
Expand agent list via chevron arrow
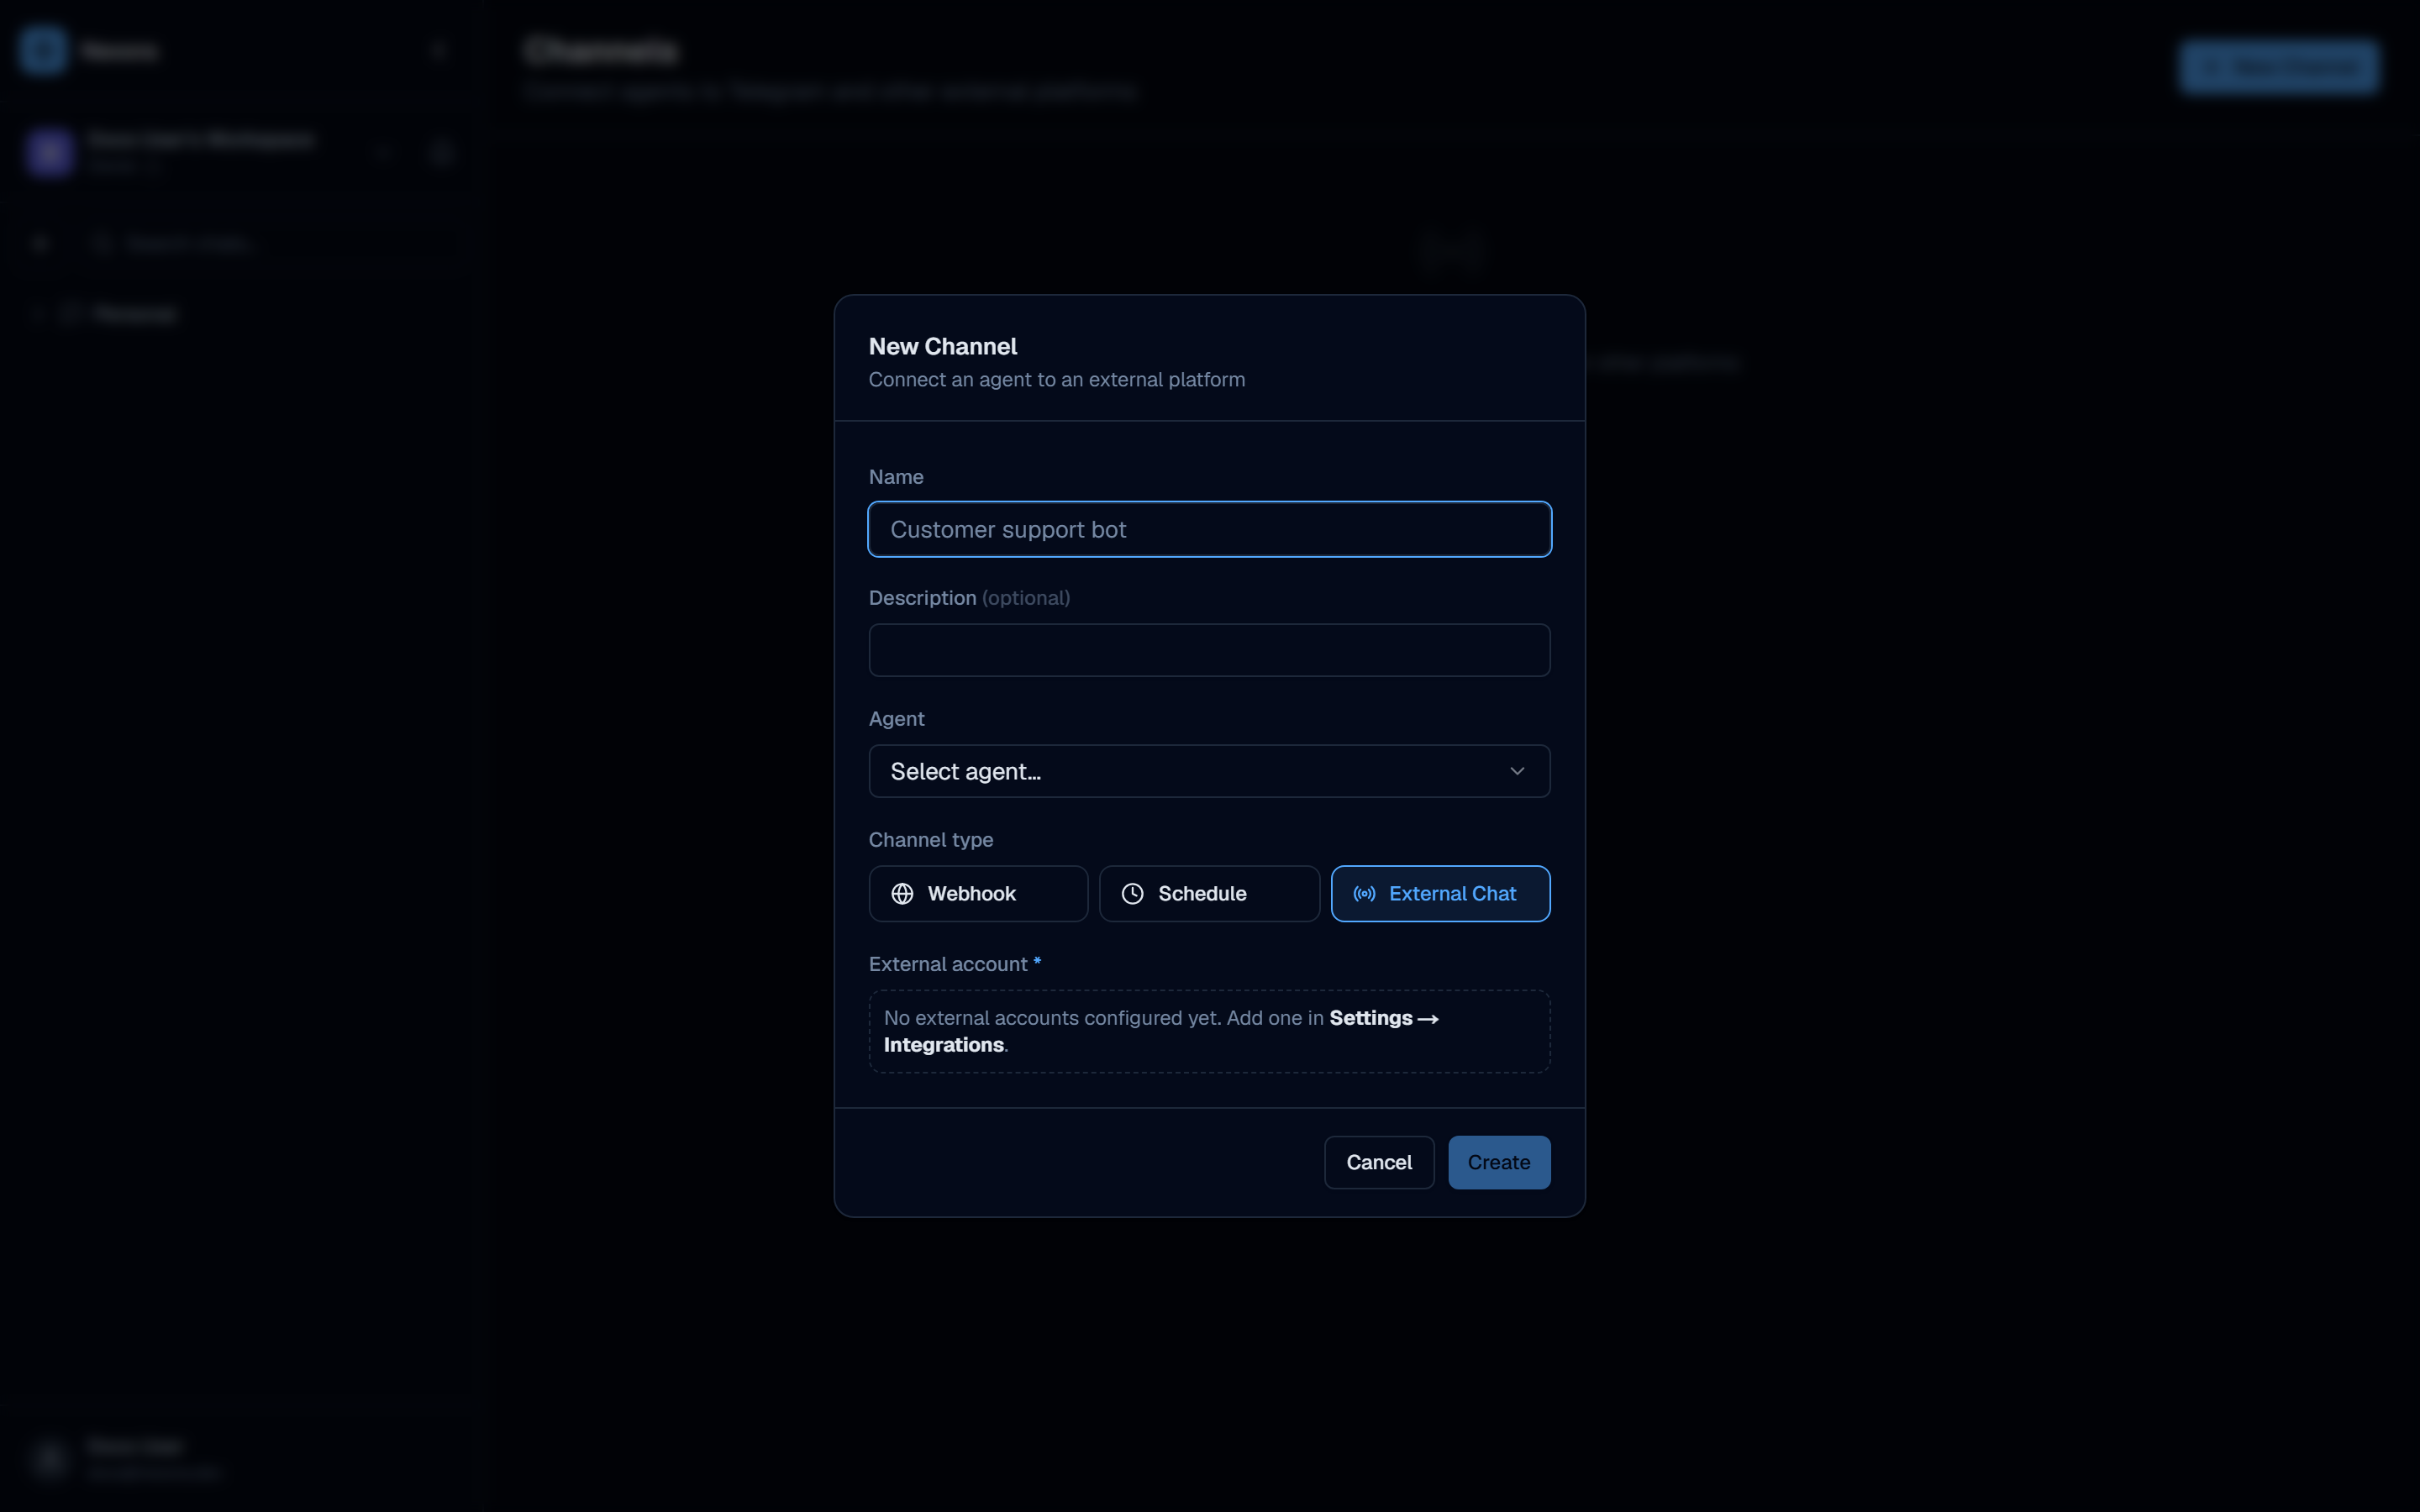click(x=1517, y=771)
